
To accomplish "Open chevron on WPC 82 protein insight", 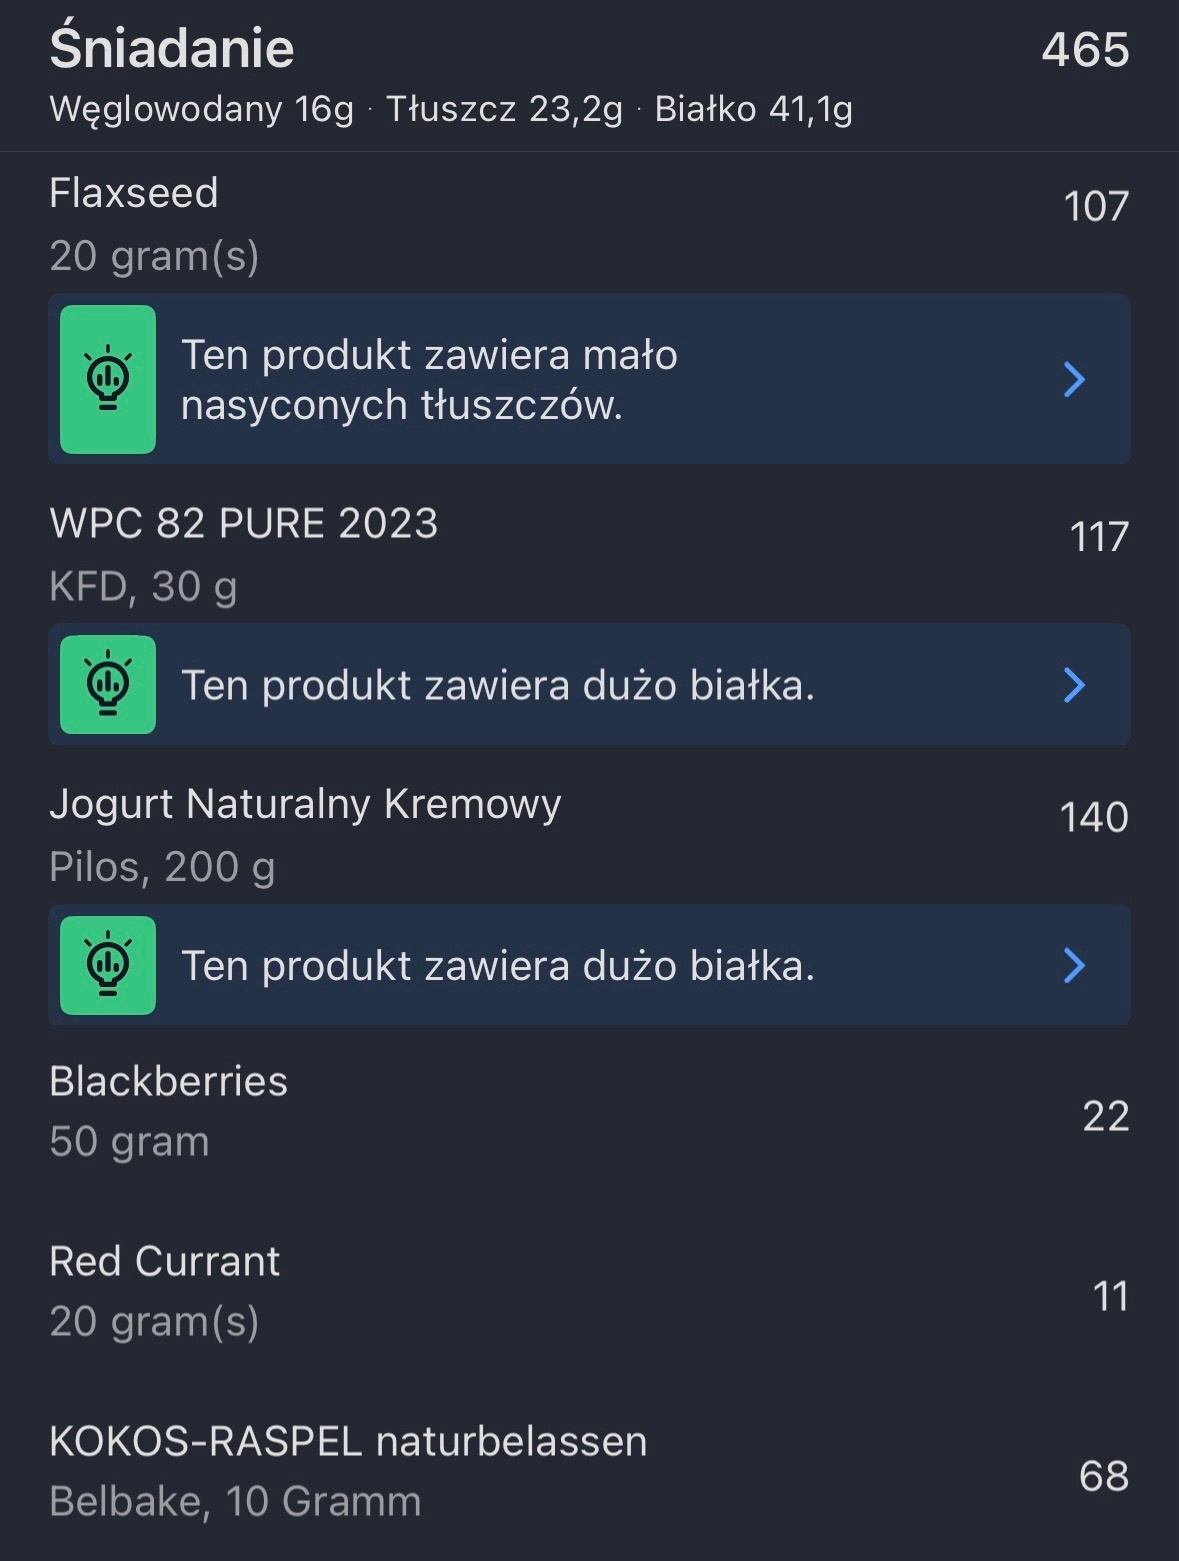I will click(x=1074, y=685).
